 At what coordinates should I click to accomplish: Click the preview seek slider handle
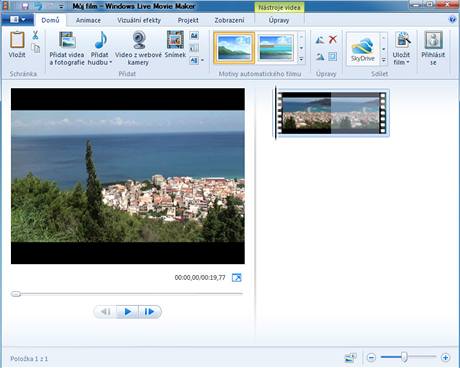tap(16, 294)
